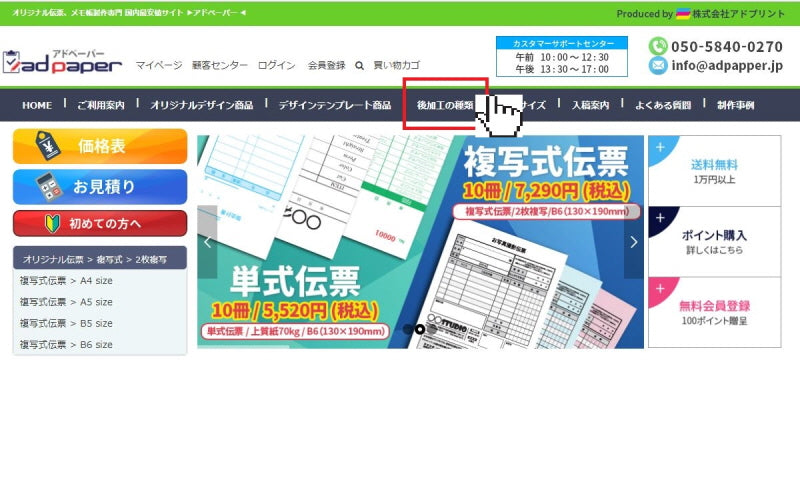Open オリジナルデザイン商品 menu
Screen dimensions: 800x480
[x=202, y=105]
